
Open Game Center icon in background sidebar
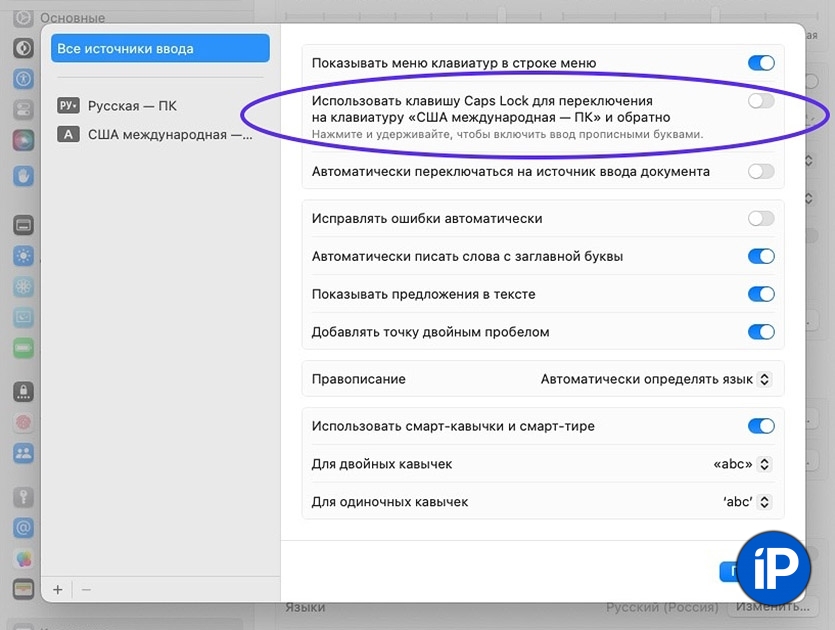(23, 559)
